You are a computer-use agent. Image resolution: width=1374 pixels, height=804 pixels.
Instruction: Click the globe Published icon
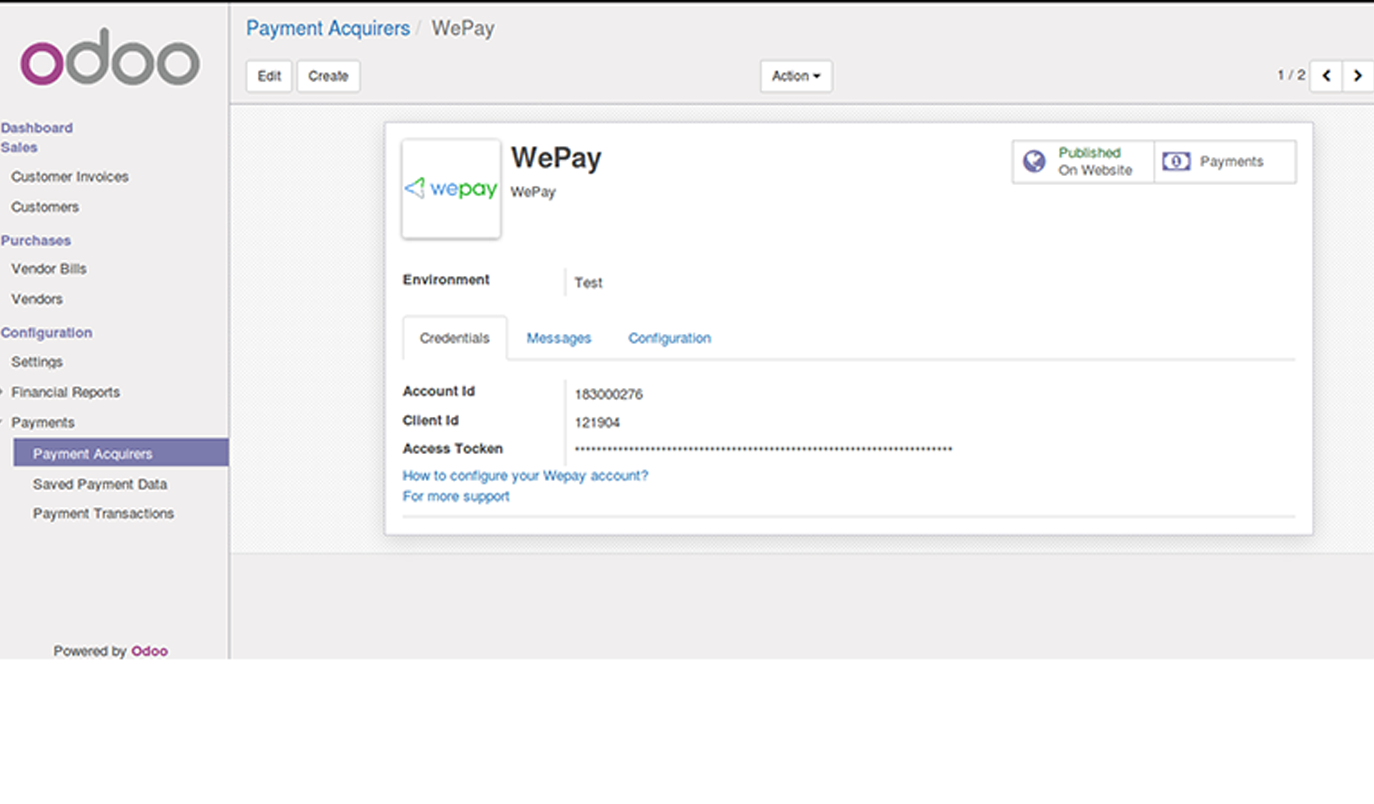1034,161
